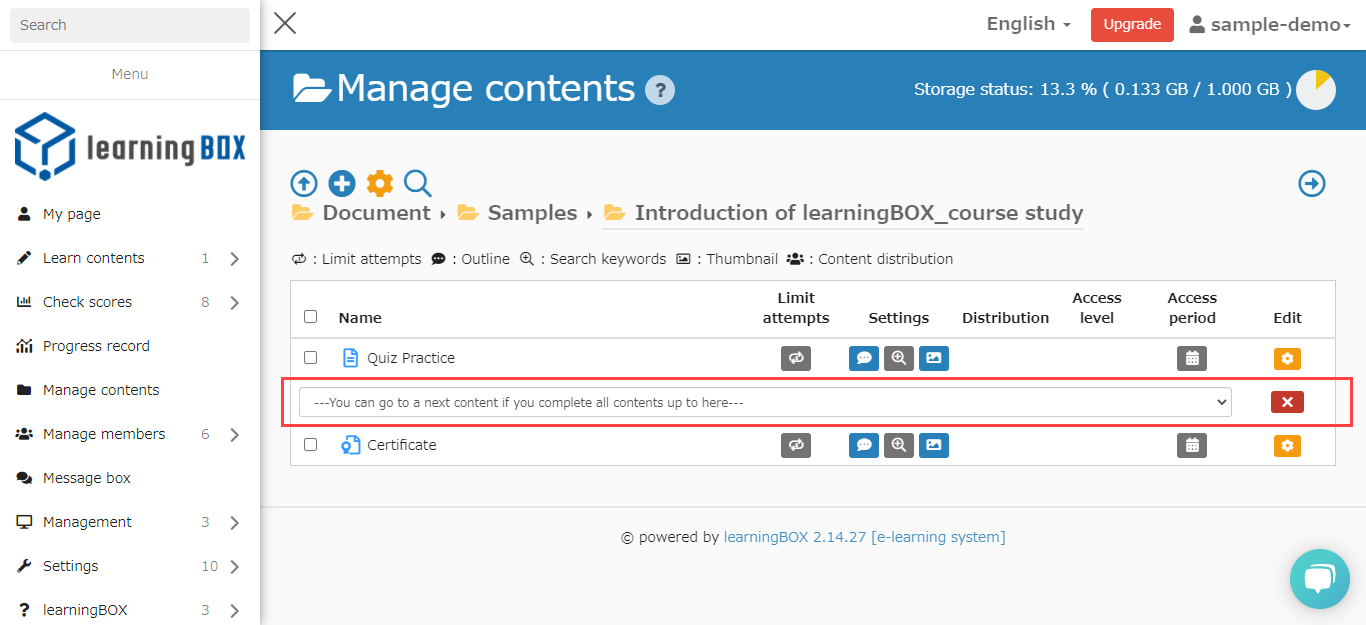Click the Thumbnail image icon for Certificate

(x=933, y=445)
